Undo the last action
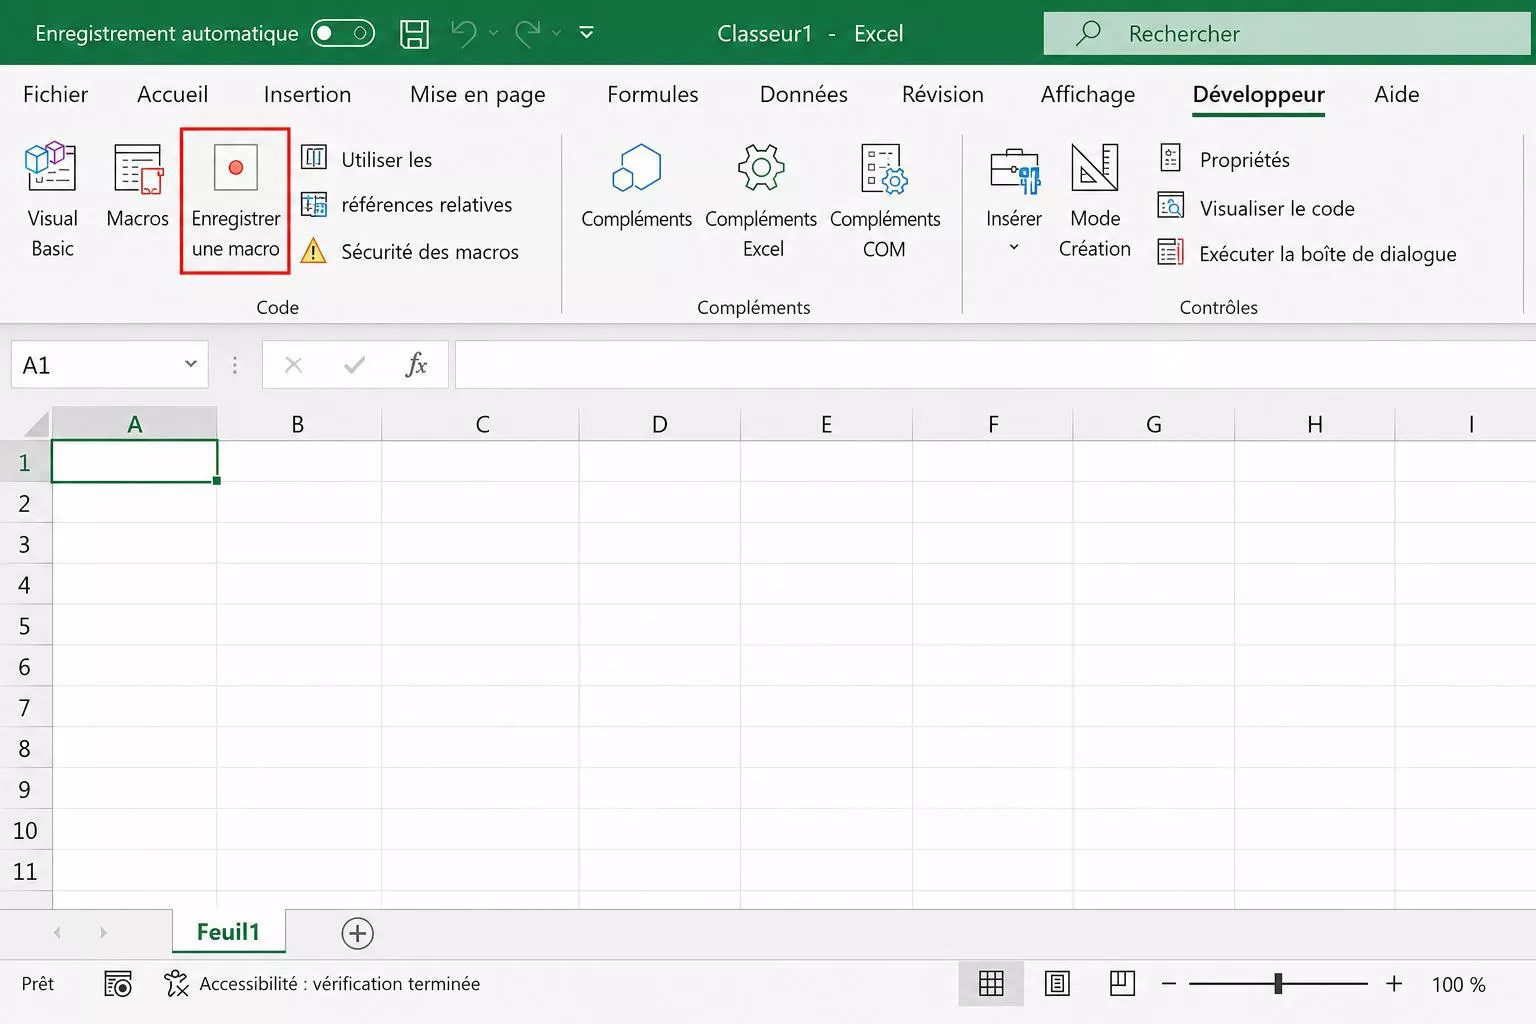Image resolution: width=1536 pixels, height=1024 pixels. coord(463,33)
